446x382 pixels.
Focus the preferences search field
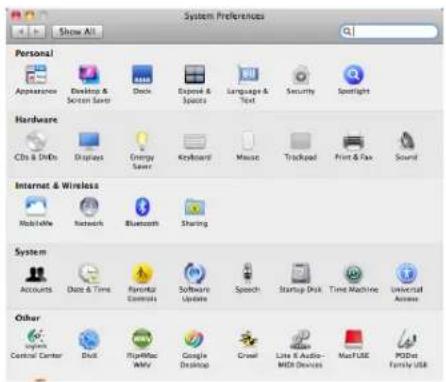[389, 31]
